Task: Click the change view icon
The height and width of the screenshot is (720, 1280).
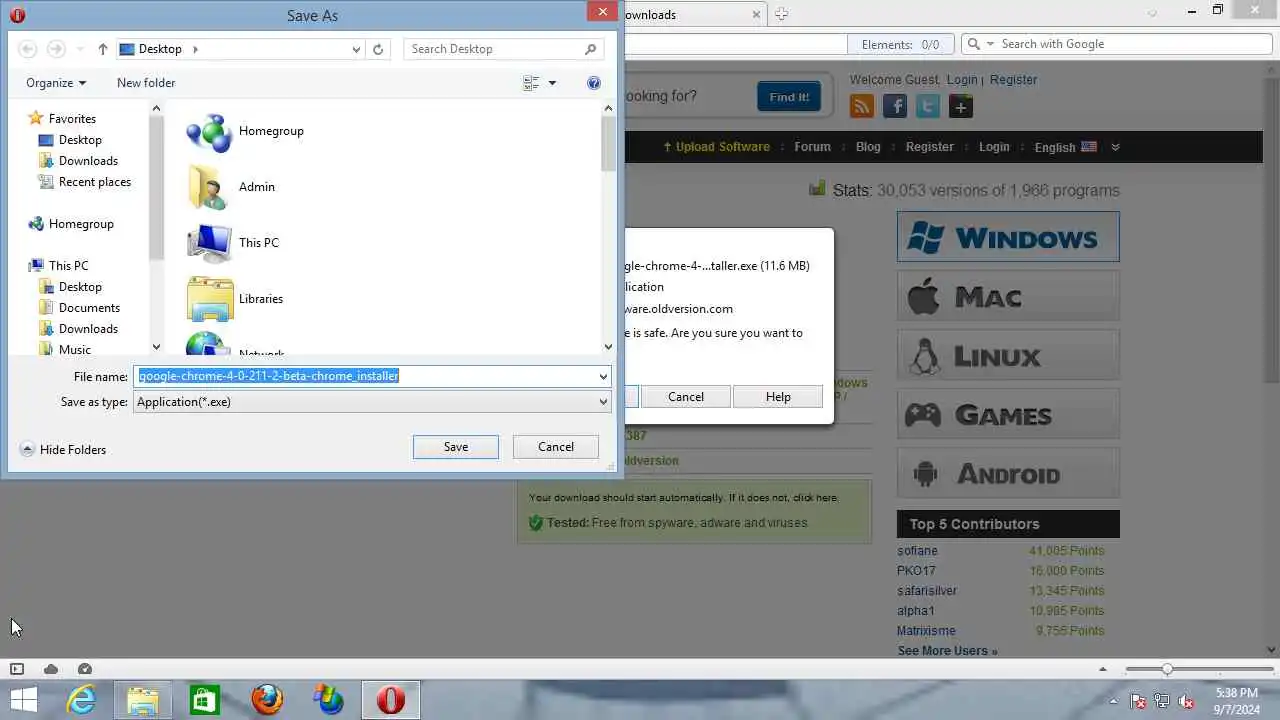Action: 531,83
